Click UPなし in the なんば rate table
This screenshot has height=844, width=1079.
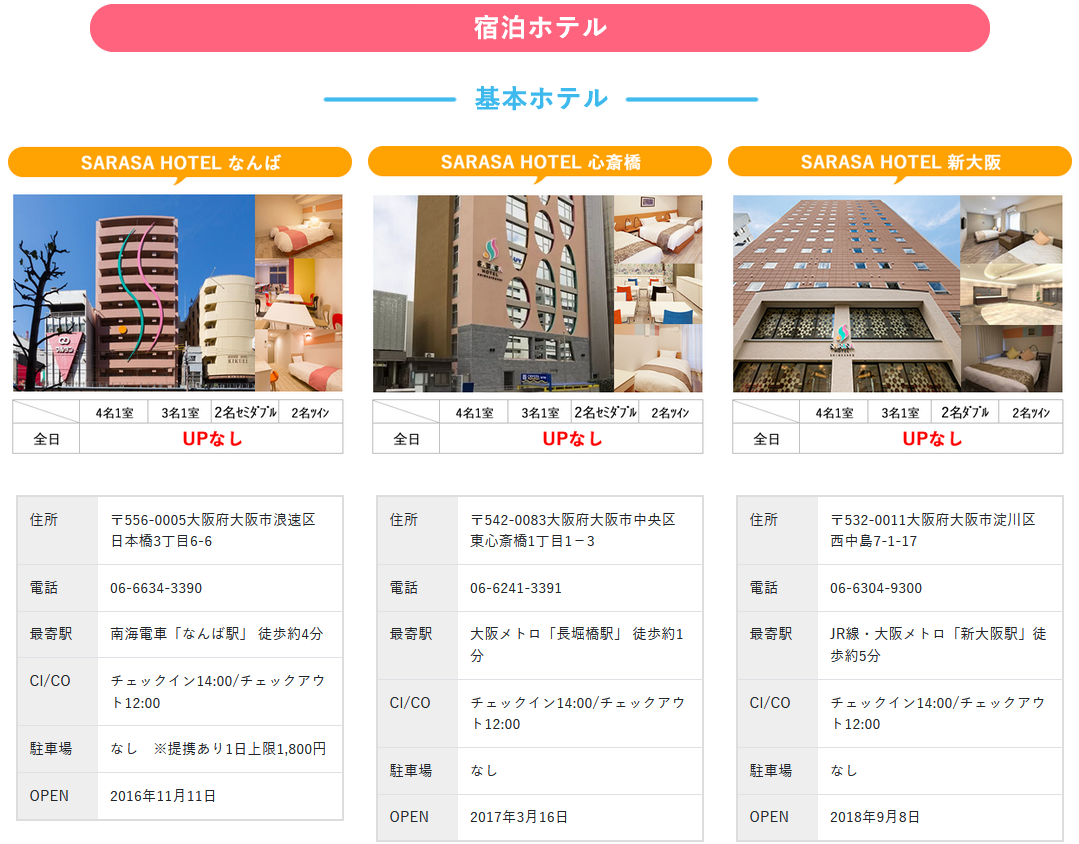[212, 439]
